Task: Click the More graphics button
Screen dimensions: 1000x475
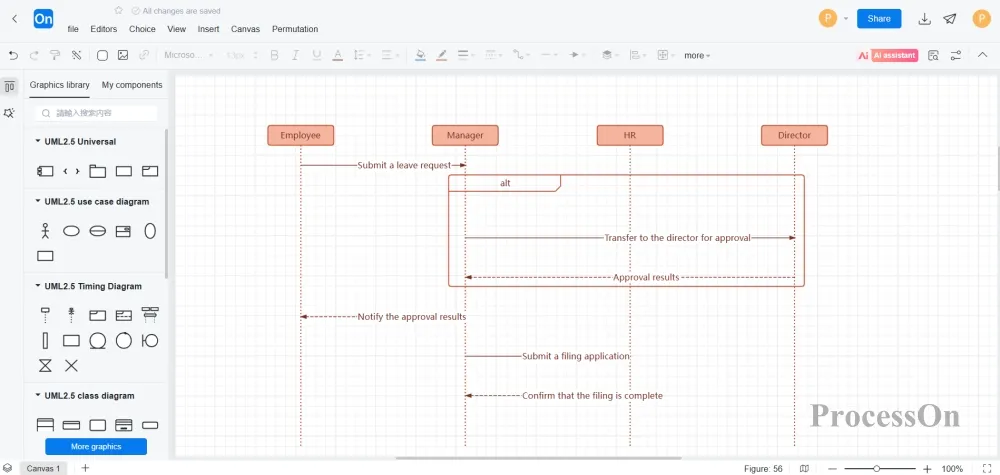Action: [96, 446]
